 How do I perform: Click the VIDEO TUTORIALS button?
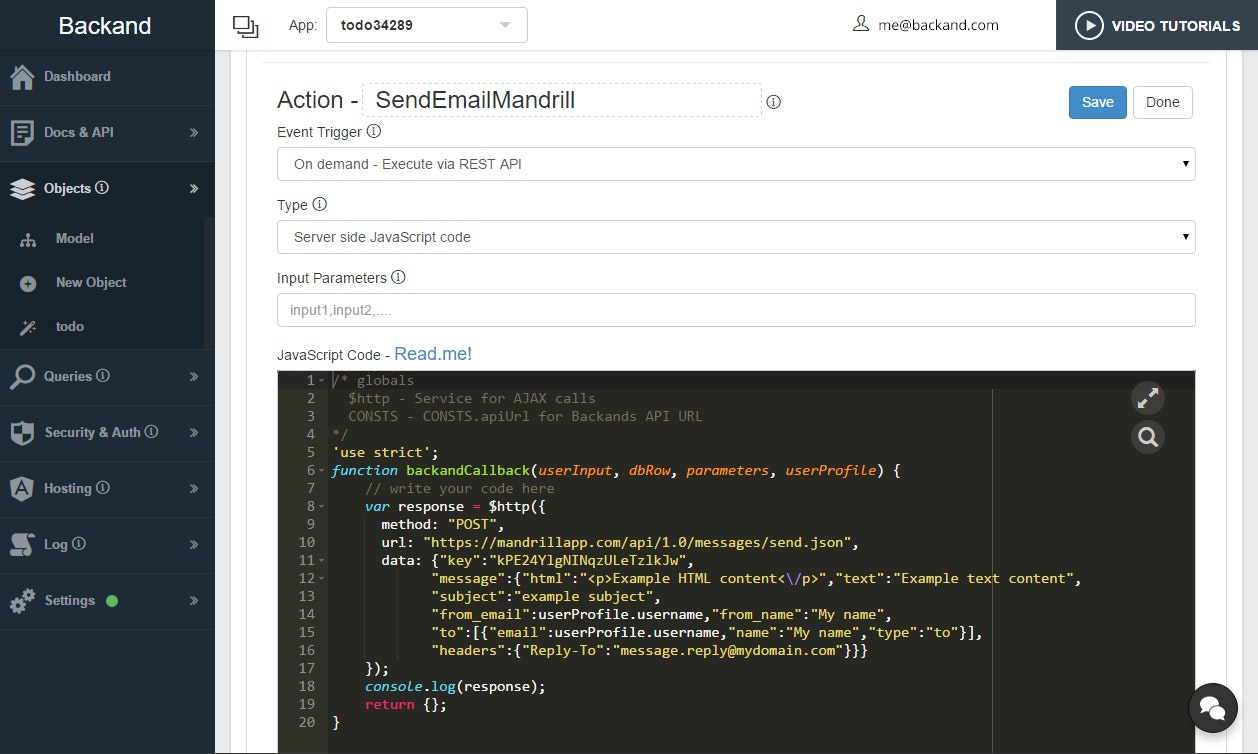(x=1157, y=25)
